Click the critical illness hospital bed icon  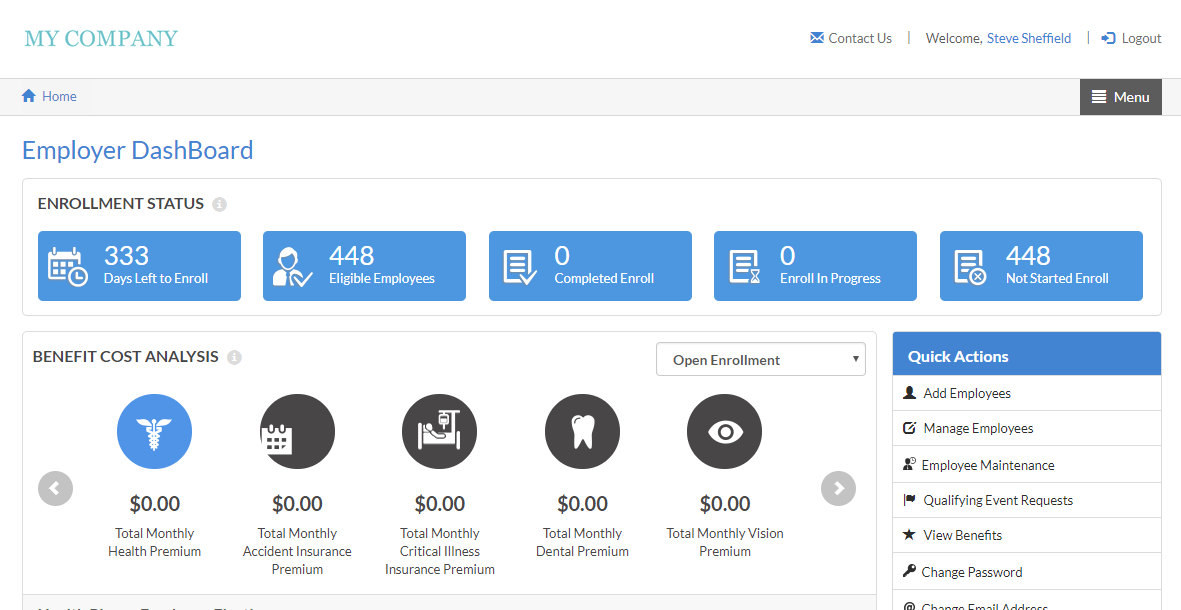(439, 431)
